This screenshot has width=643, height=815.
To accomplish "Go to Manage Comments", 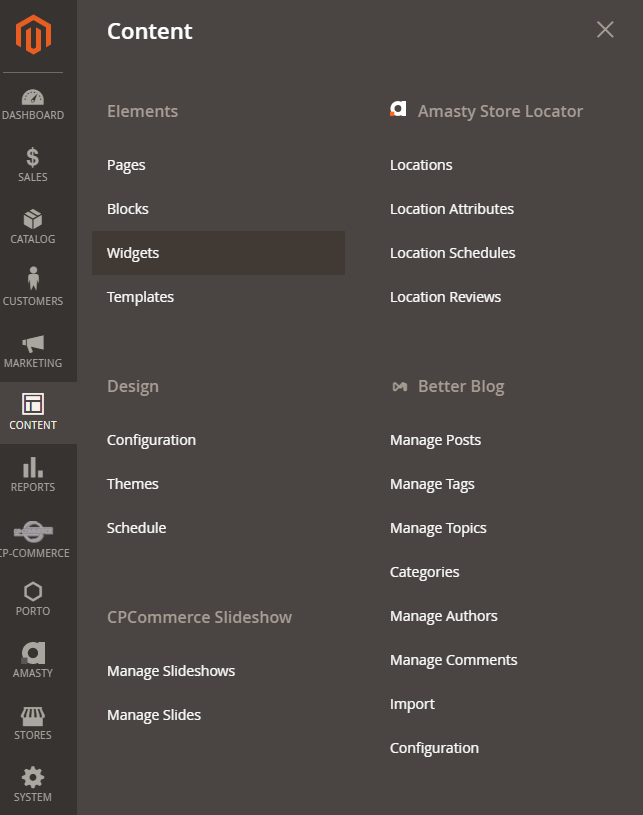I will [x=454, y=660].
